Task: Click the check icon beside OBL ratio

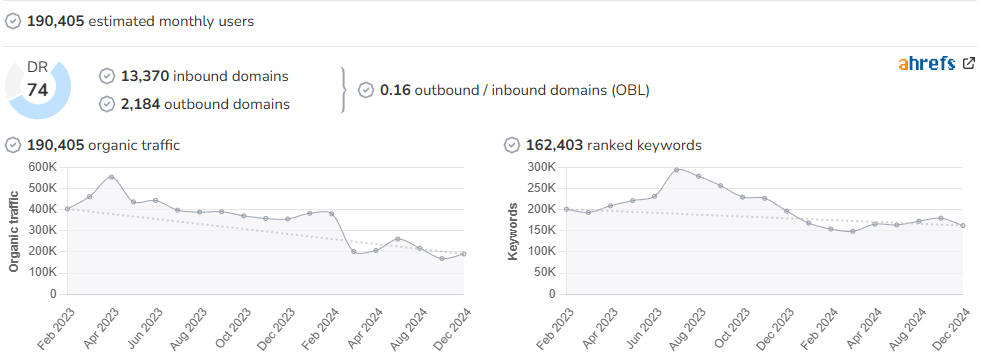Action: [x=366, y=90]
